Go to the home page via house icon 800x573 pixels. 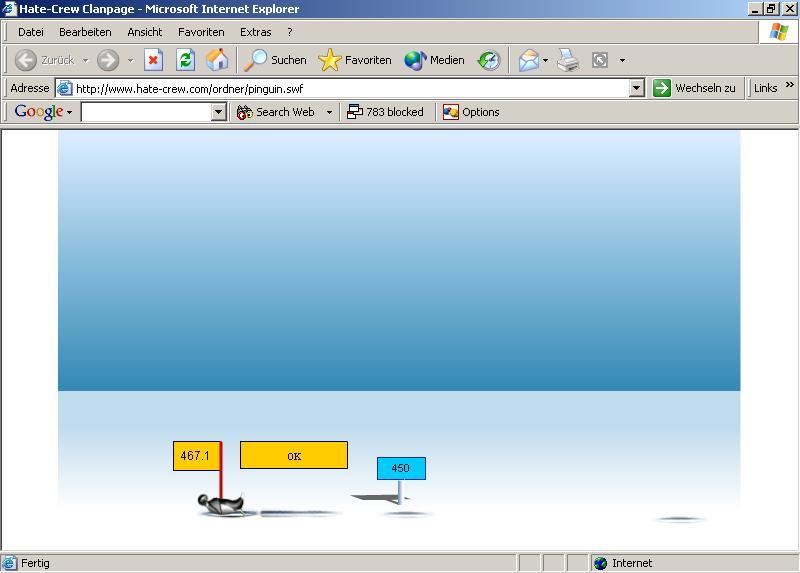217,60
